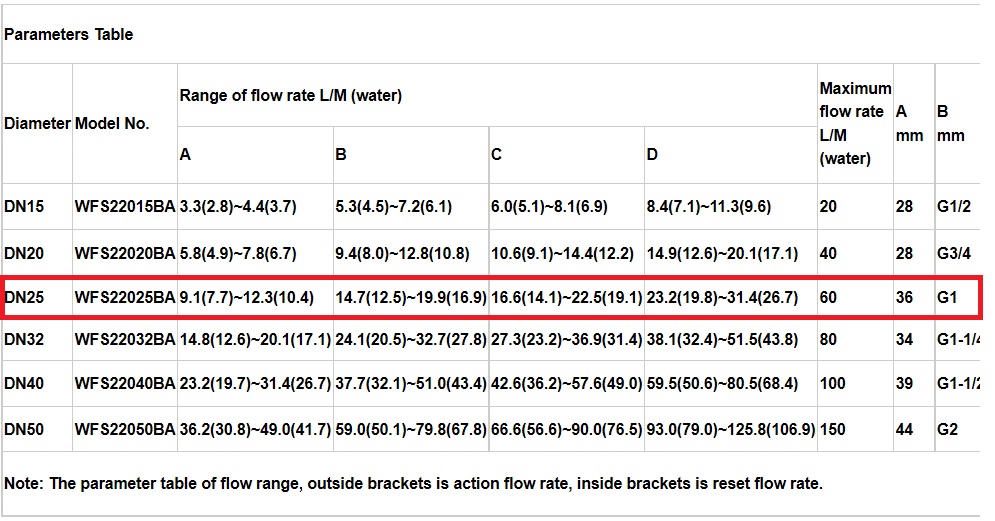Select the Range of flow rate header
The width and height of the screenshot is (995, 521).
point(290,96)
